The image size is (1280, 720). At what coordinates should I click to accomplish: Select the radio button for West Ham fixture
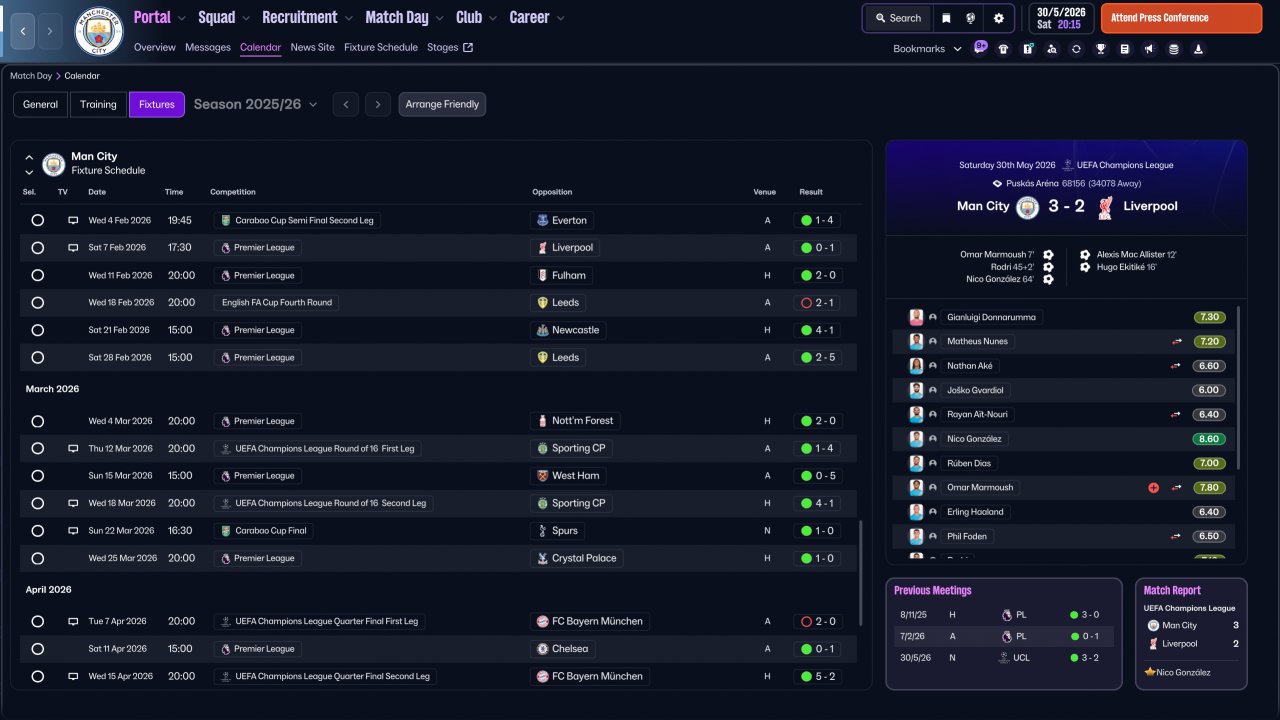pos(37,476)
